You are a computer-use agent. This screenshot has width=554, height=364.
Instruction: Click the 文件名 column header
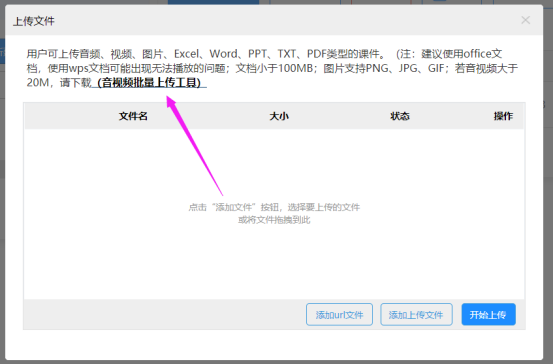(133, 116)
